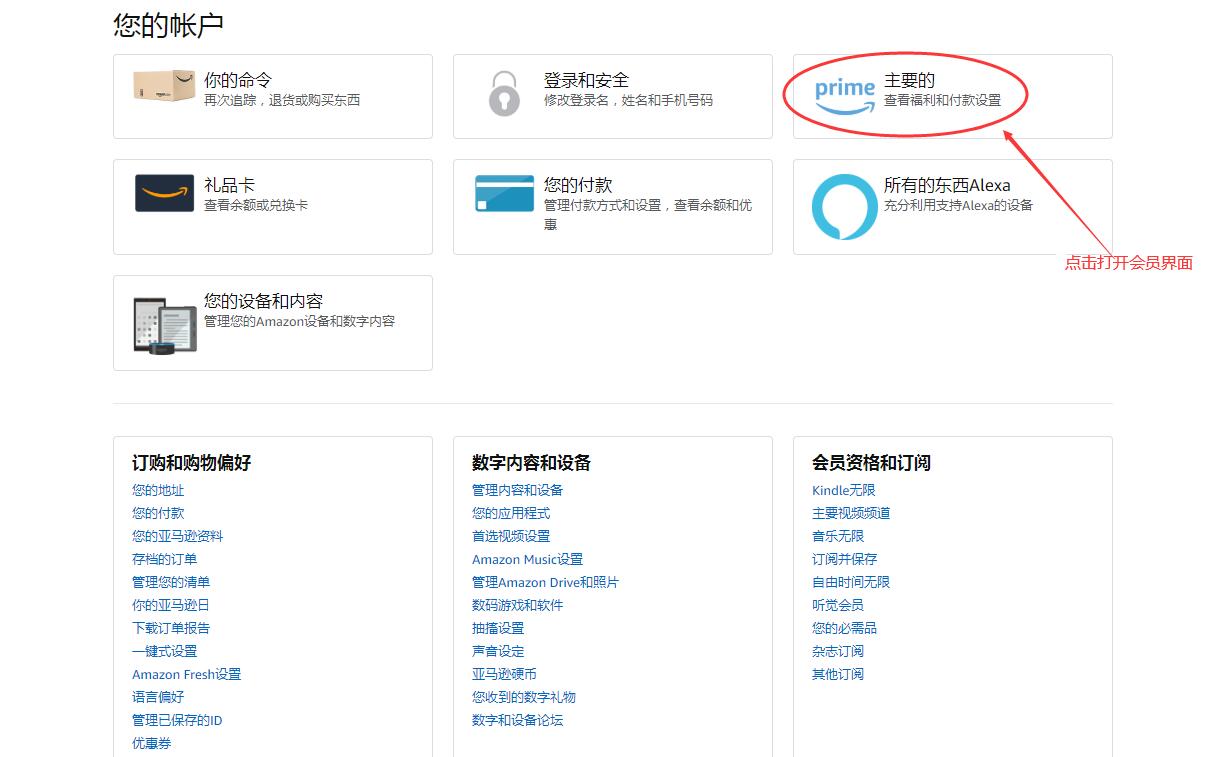This screenshot has width=1228, height=757.
Task: Click 下载订单报告 link
Action: pos(168,628)
